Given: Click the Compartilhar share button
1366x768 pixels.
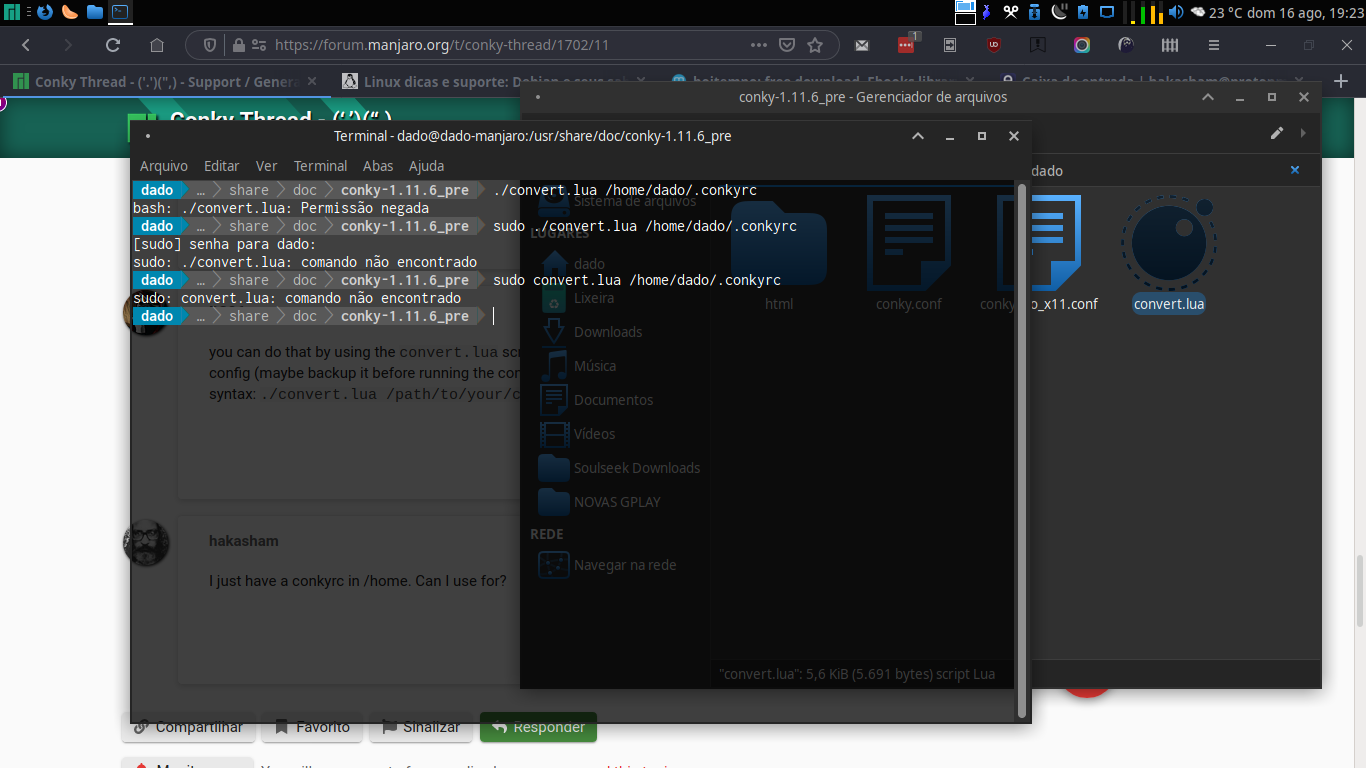Looking at the screenshot, I should coord(187,727).
